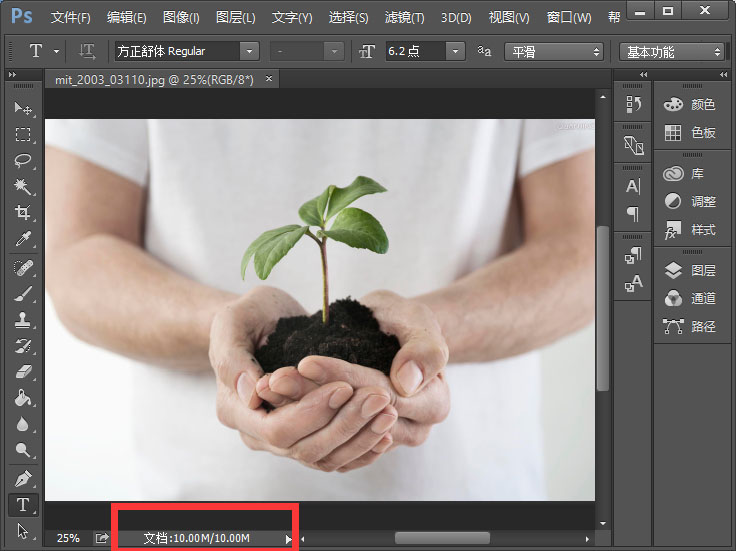Select the Paint Bucket tool
The image size is (736, 551).
coord(23,398)
